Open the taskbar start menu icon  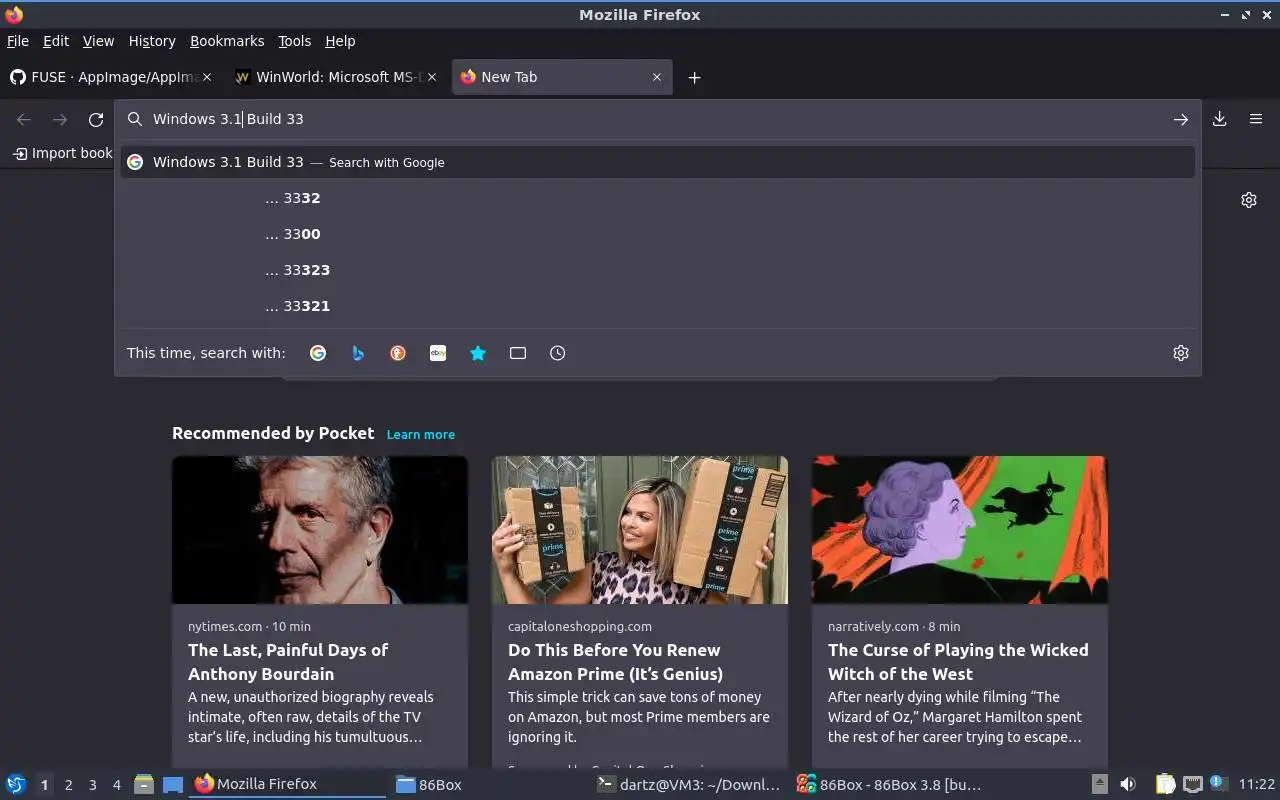tap(16, 784)
